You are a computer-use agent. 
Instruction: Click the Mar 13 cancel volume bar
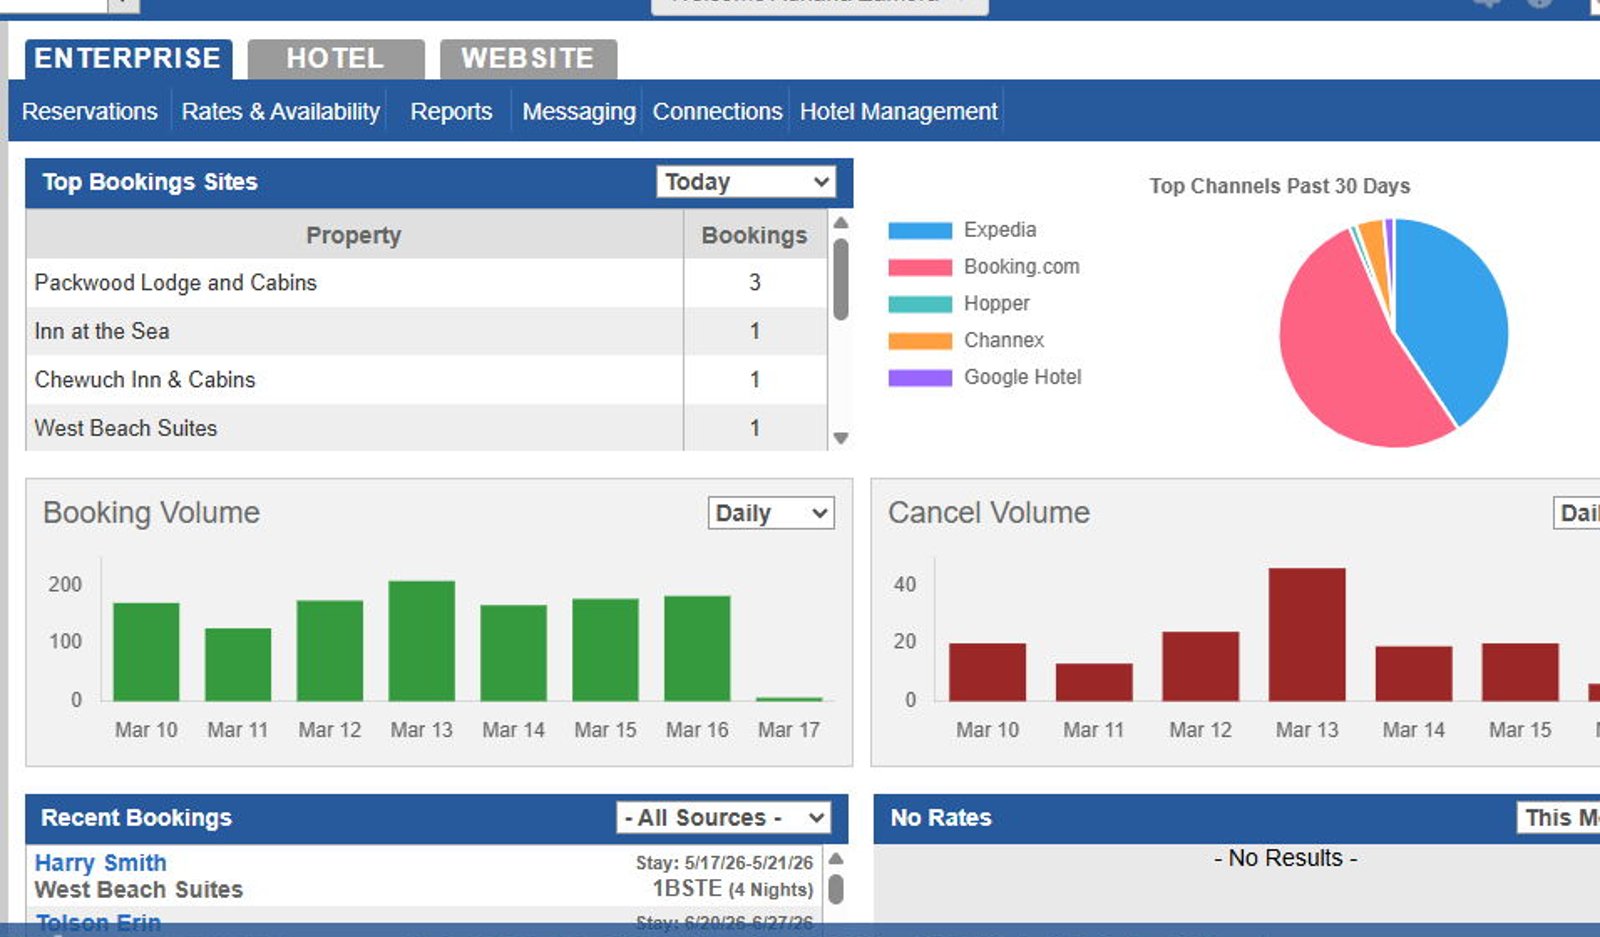[1307, 634]
